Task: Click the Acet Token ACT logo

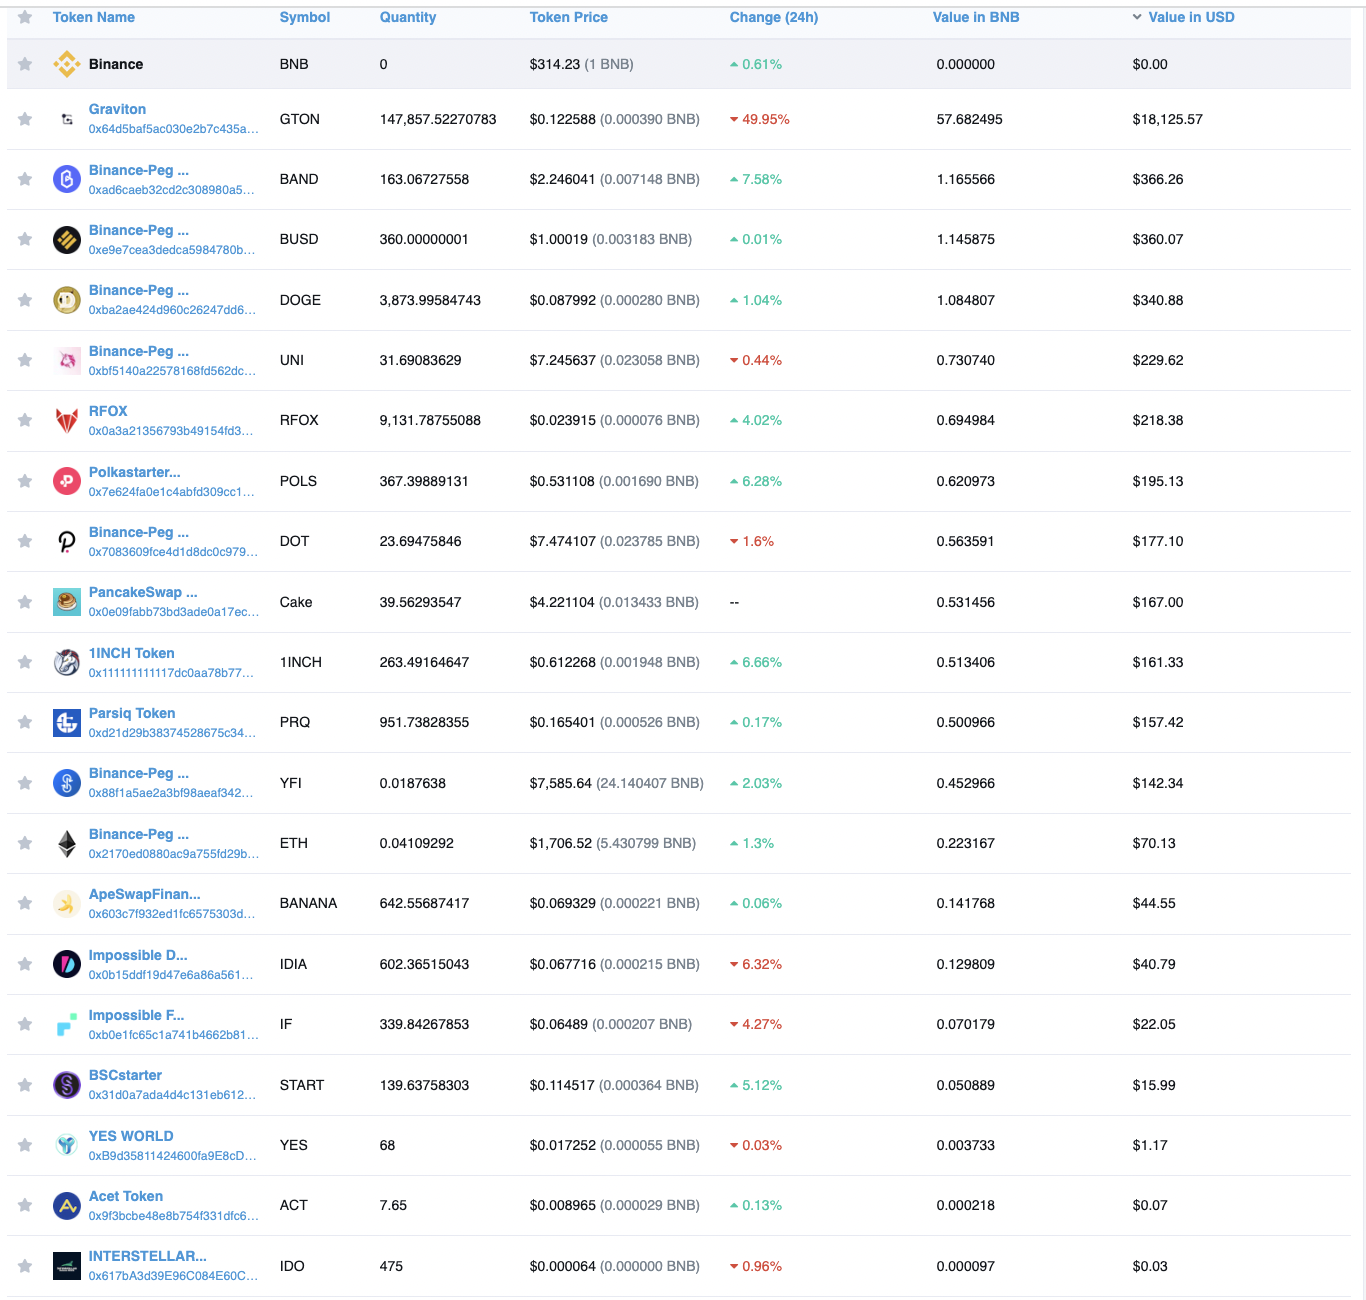Action: coord(67,1205)
